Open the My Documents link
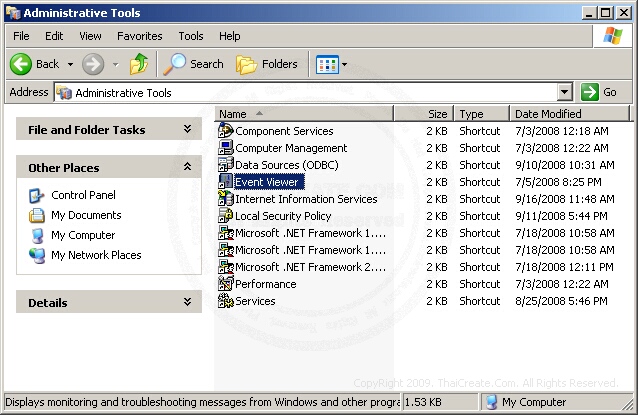Viewport: 638px width, 415px height. (86, 215)
